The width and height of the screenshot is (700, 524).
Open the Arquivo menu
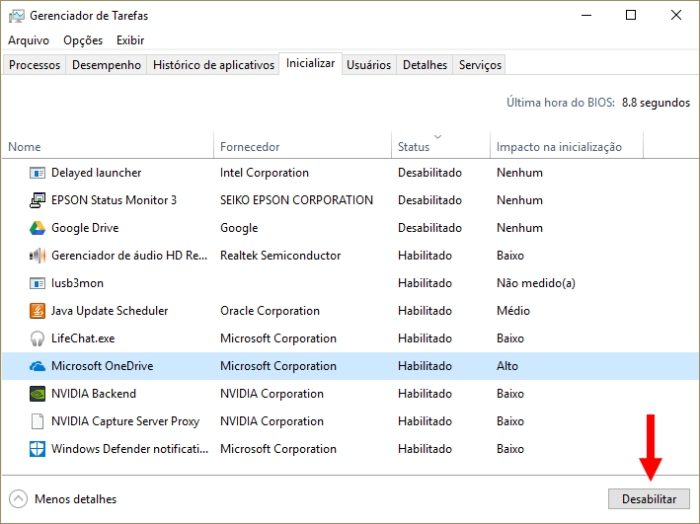point(29,40)
